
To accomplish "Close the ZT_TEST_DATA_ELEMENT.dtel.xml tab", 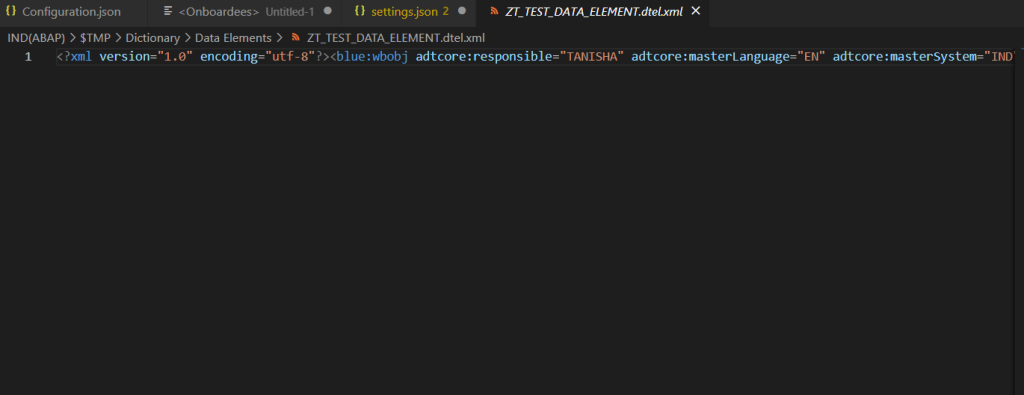I will tap(696, 11).
